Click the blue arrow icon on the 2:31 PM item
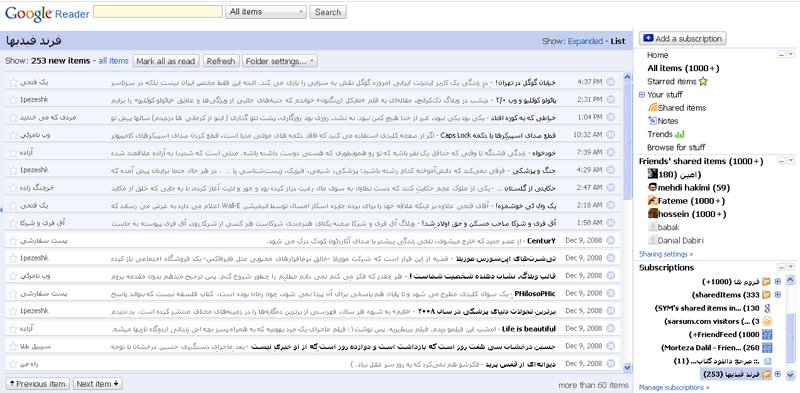The height and width of the screenshot is (393, 800). point(611,100)
